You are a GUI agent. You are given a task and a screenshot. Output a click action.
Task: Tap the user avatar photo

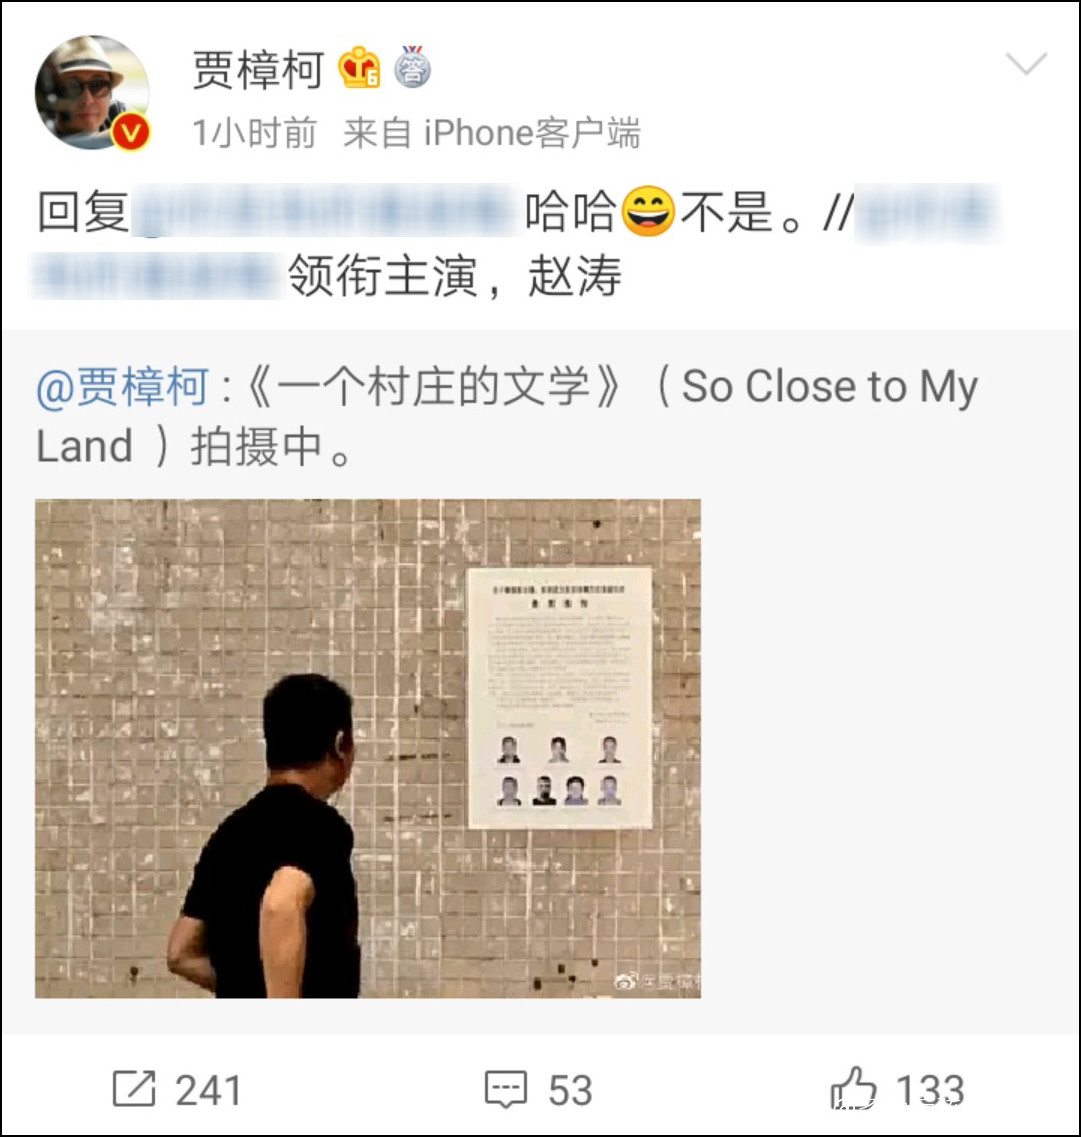[92, 92]
